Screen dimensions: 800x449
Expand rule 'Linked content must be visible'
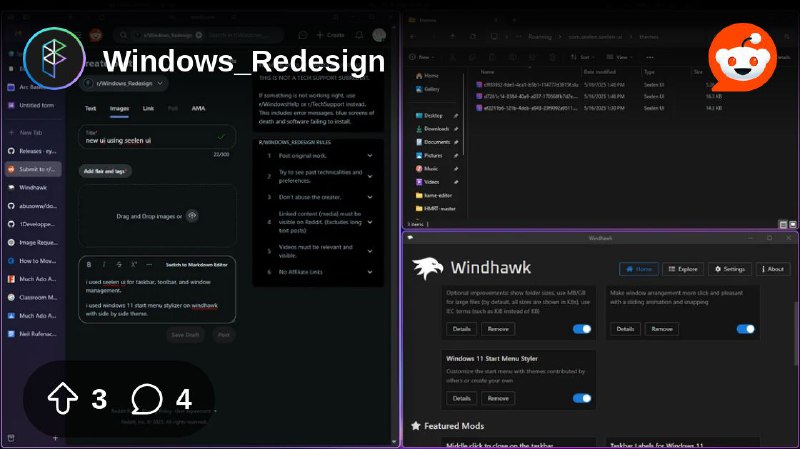point(370,222)
